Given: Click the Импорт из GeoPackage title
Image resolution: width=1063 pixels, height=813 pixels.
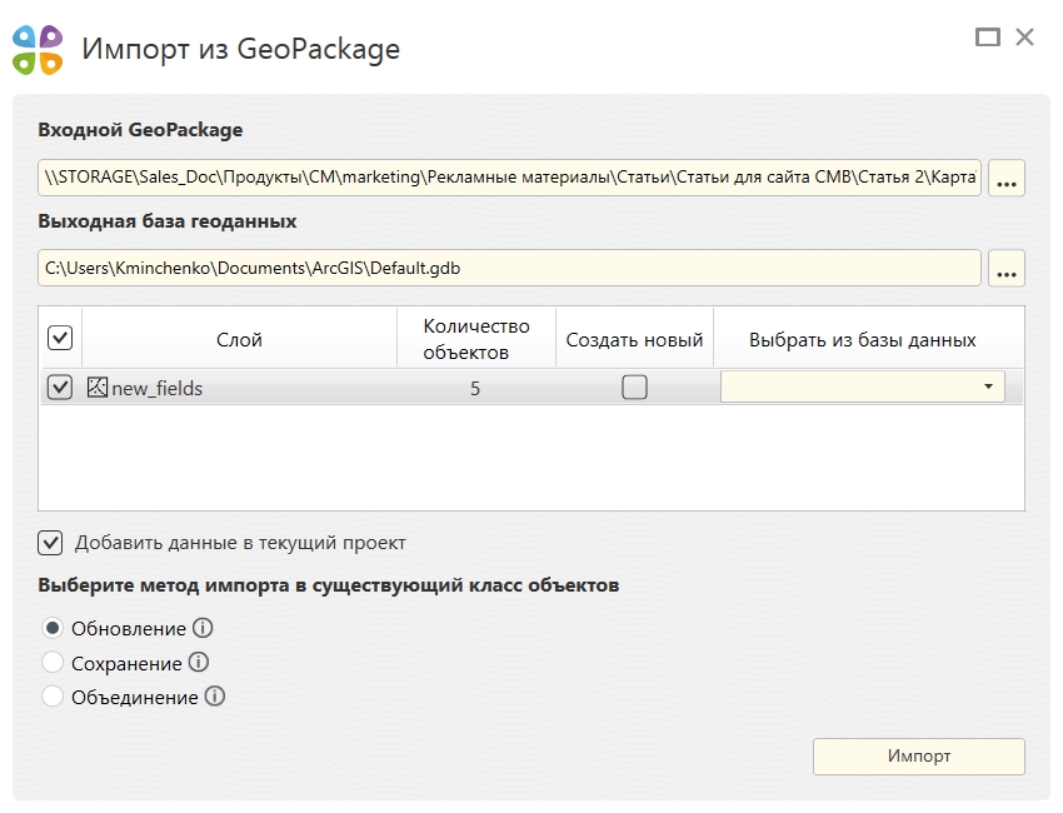Looking at the screenshot, I should click(241, 49).
